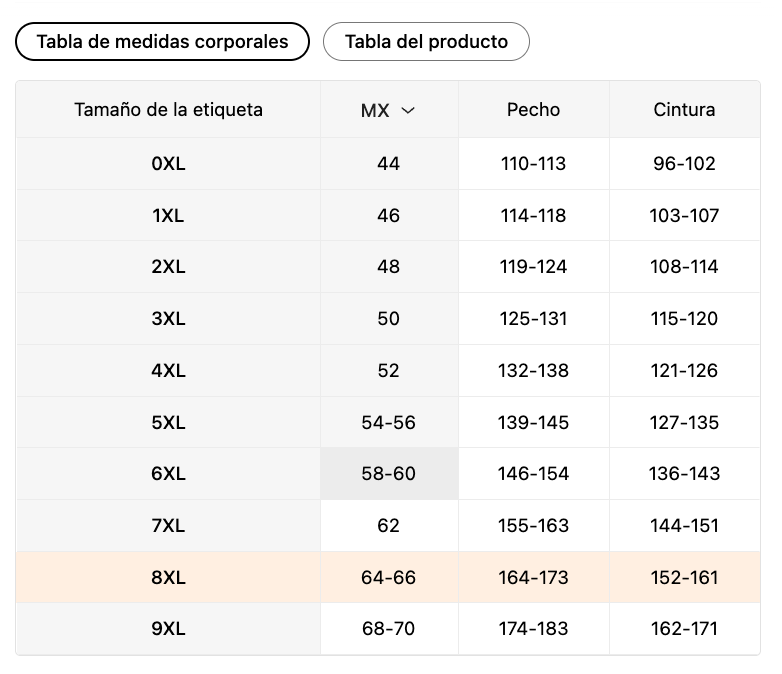782x674 pixels.
Task: Click the 64-66 MX size cell
Action: click(x=389, y=577)
